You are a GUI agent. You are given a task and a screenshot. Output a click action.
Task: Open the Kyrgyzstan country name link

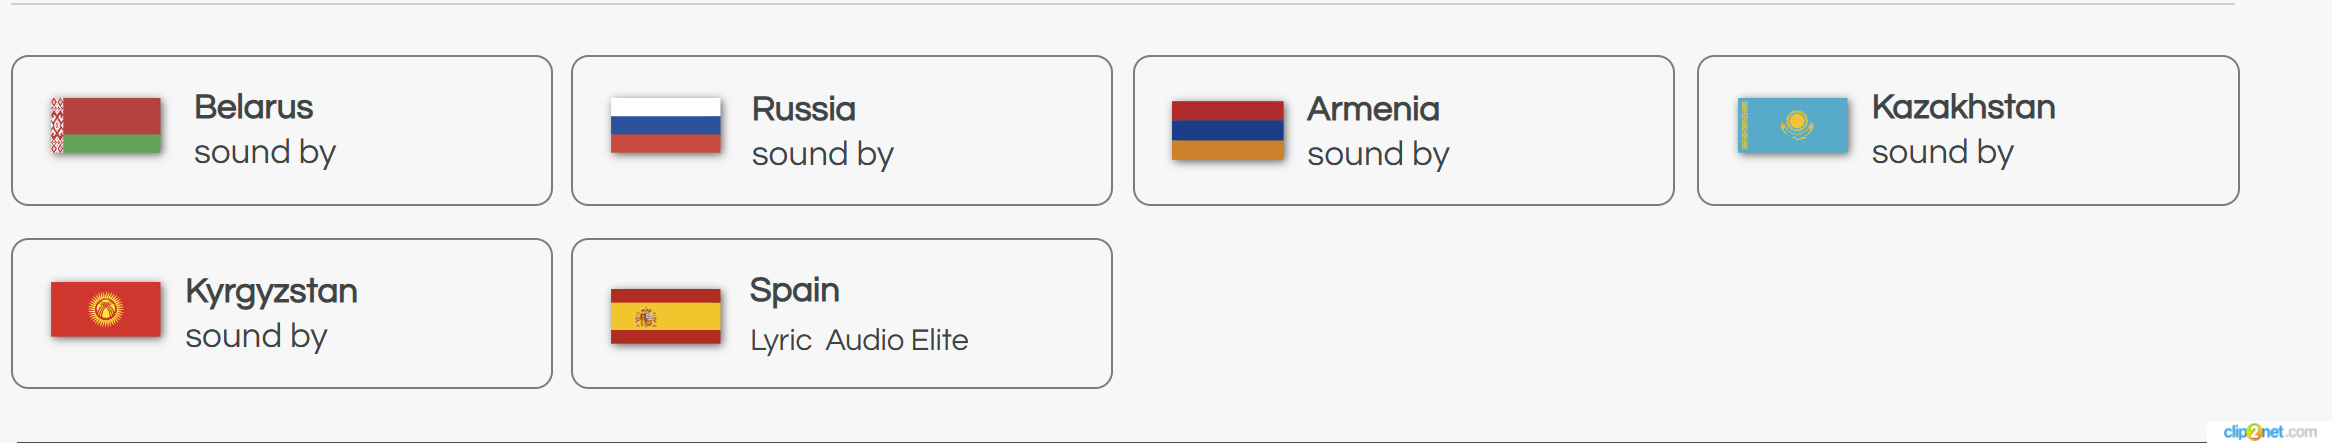(x=271, y=291)
